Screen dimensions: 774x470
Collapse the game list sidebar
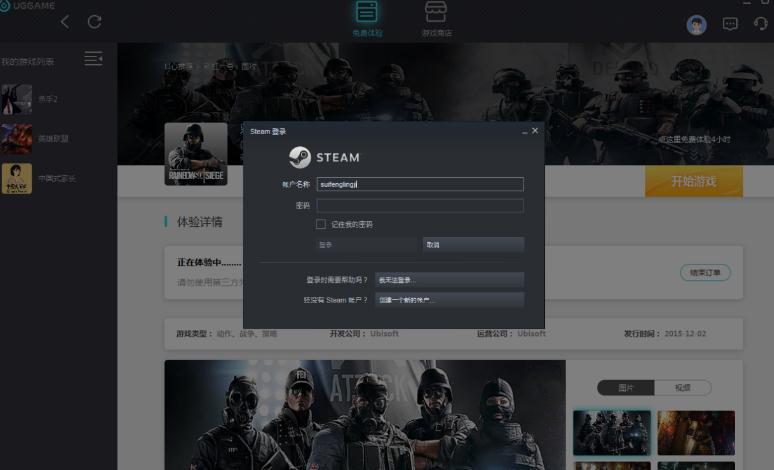(93, 58)
